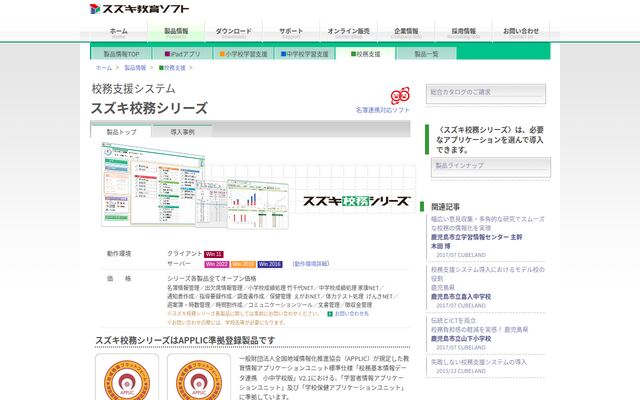Switch to the iPadアプリ sub-tab
This screenshot has height=400, width=640.
[x=182, y=54]
